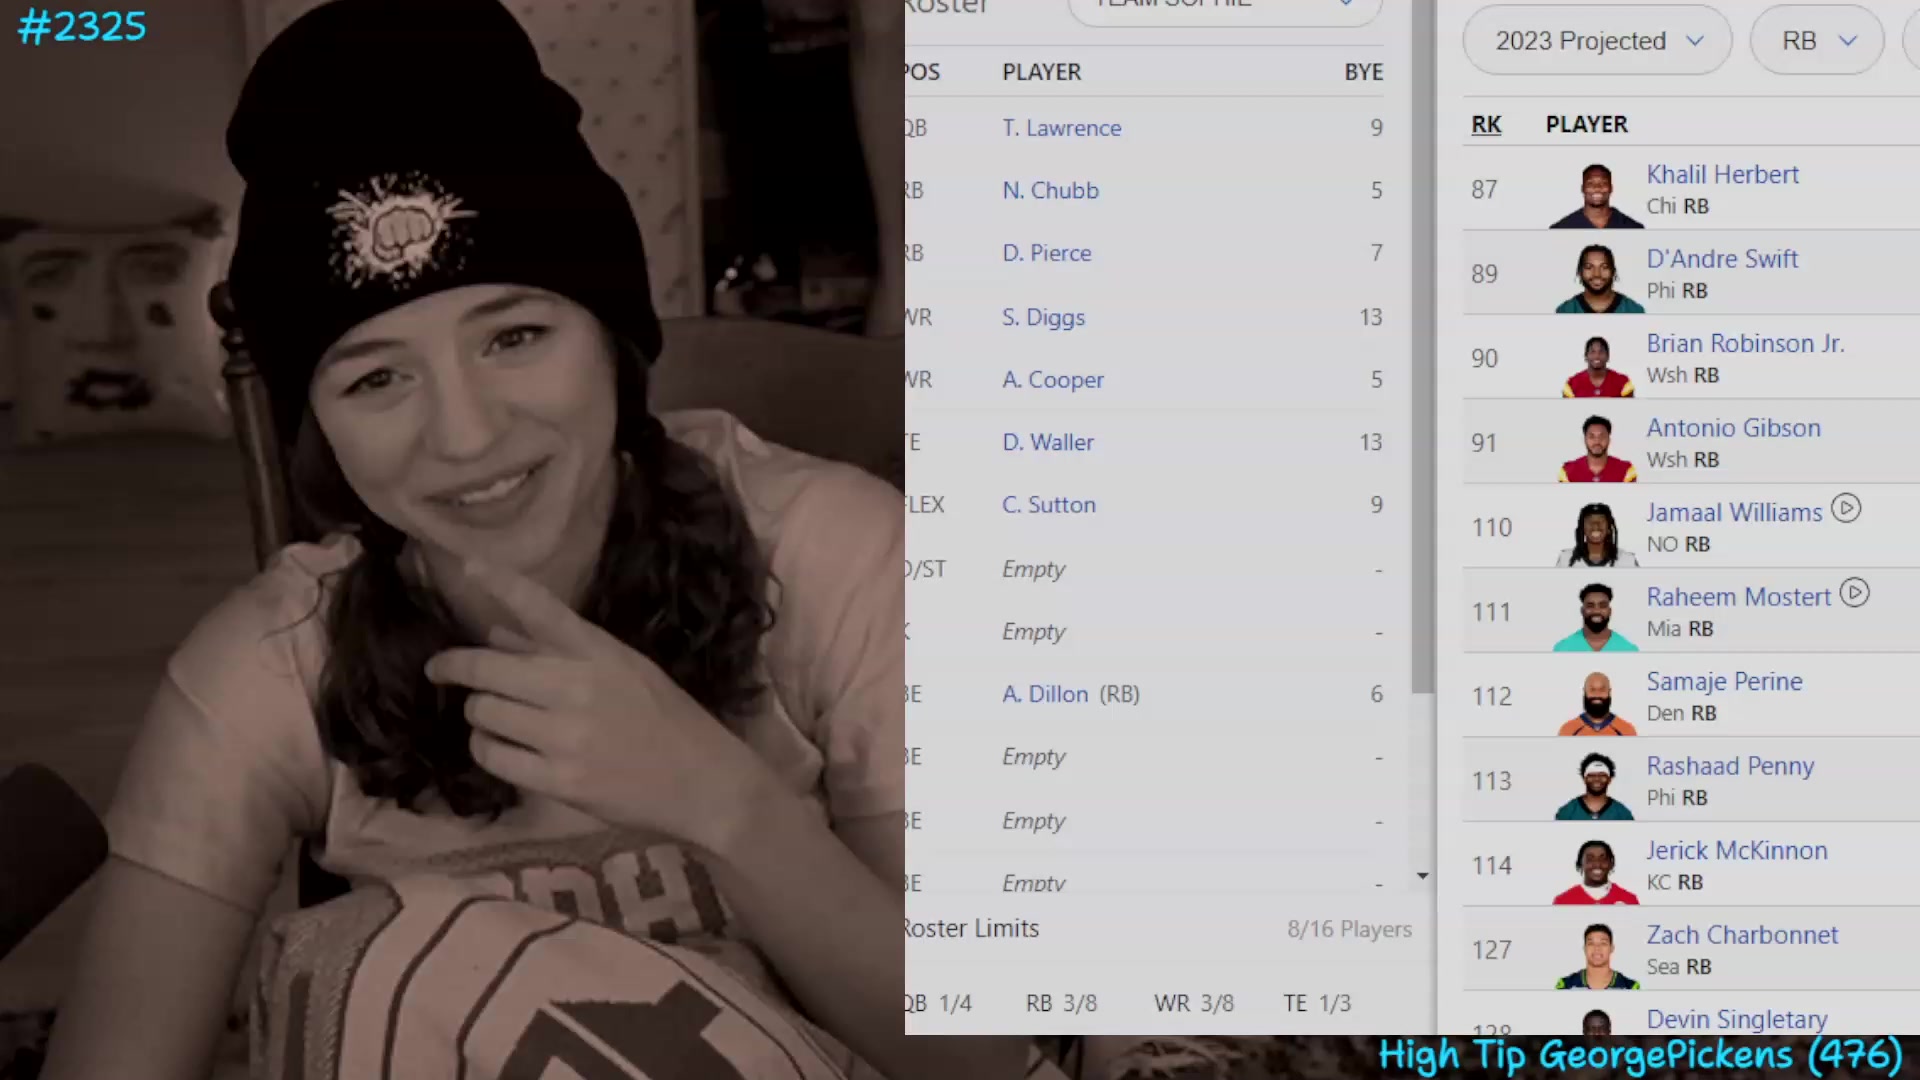
Task: Click the #2325 overlay counter
Action: (x=82, y=27)
